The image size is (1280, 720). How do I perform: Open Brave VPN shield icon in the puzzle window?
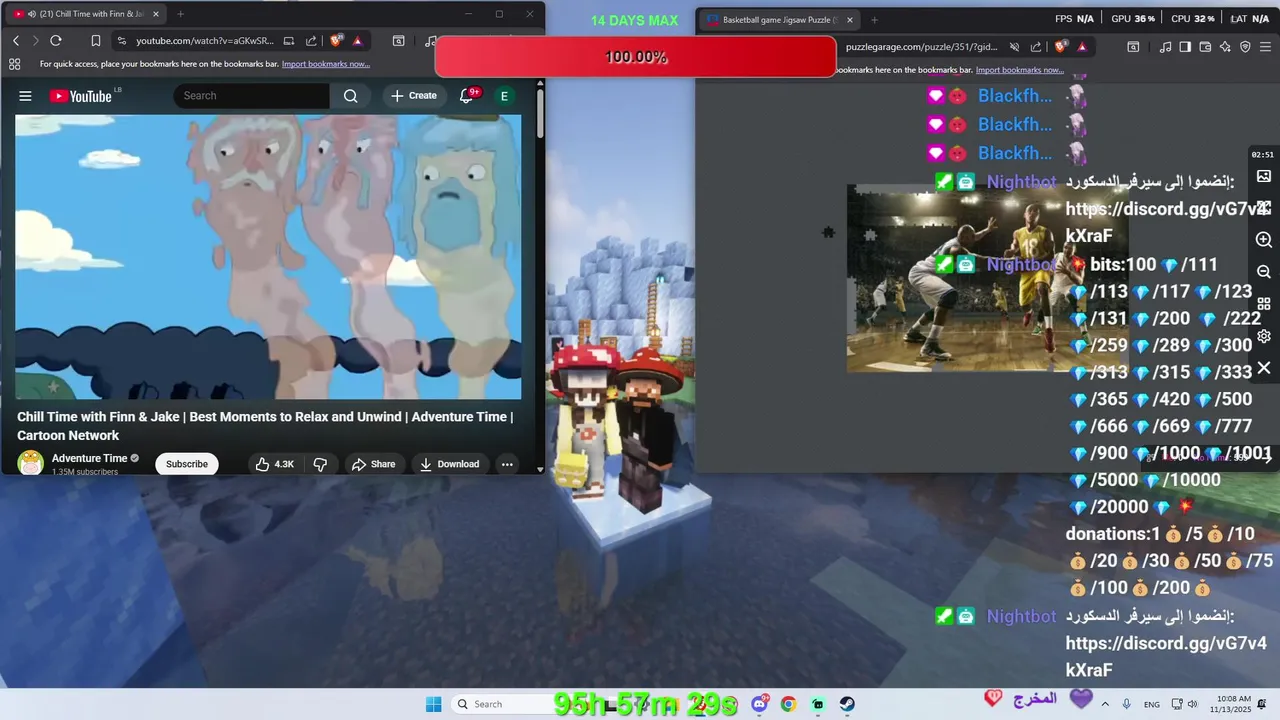[1245, 46]
